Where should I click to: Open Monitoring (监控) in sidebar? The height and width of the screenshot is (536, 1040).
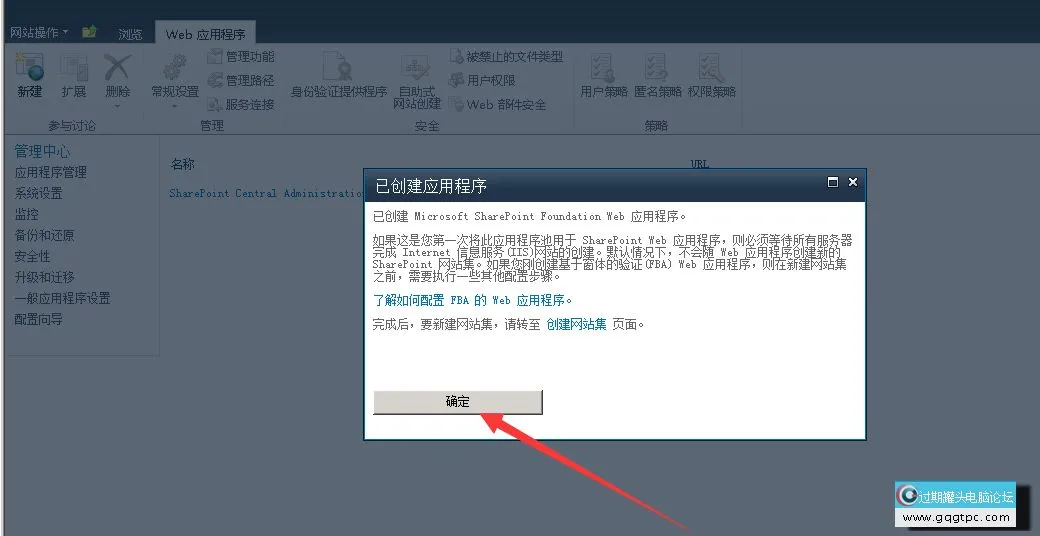27,214
